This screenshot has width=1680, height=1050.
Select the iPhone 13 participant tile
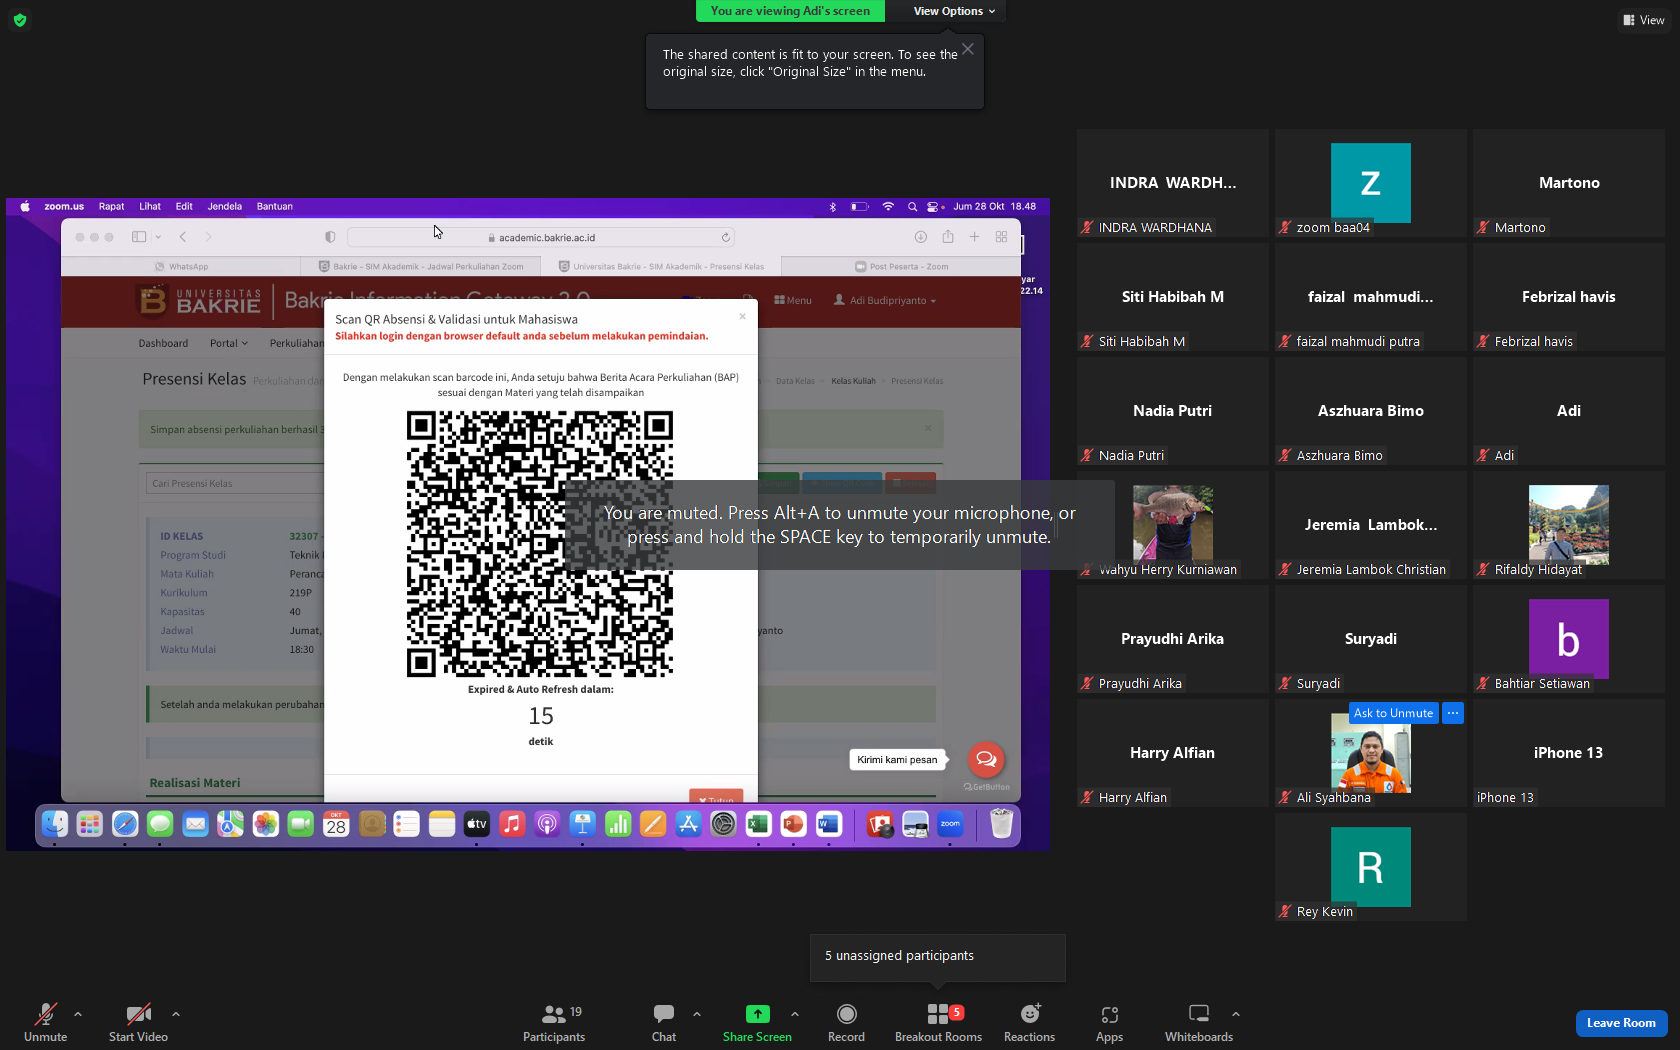(x=1569, y=753)
